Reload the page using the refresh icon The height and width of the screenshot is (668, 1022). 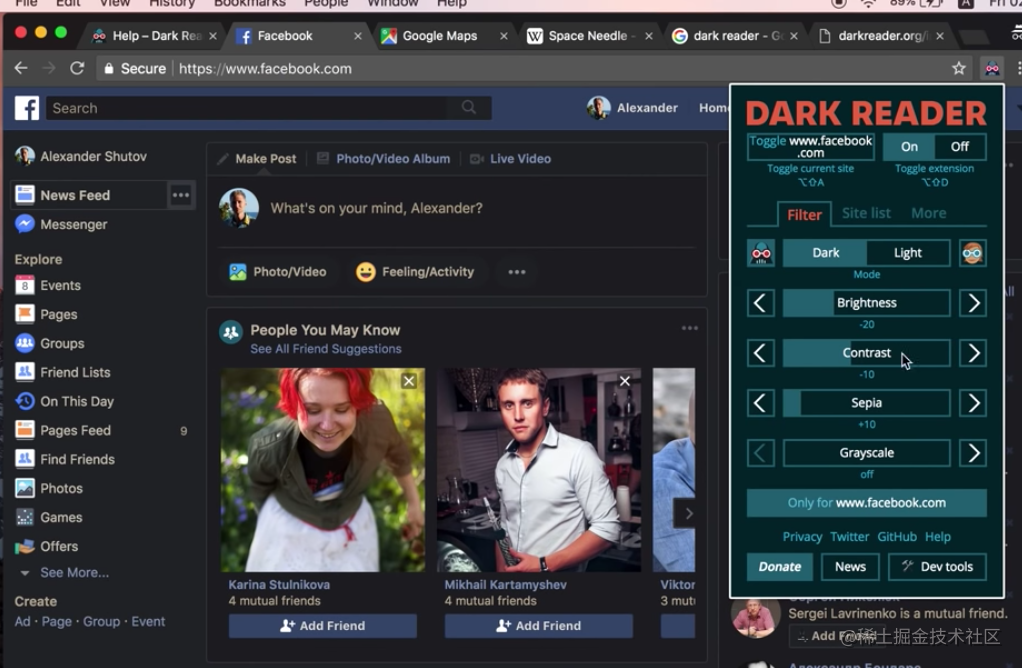(77, 68)
